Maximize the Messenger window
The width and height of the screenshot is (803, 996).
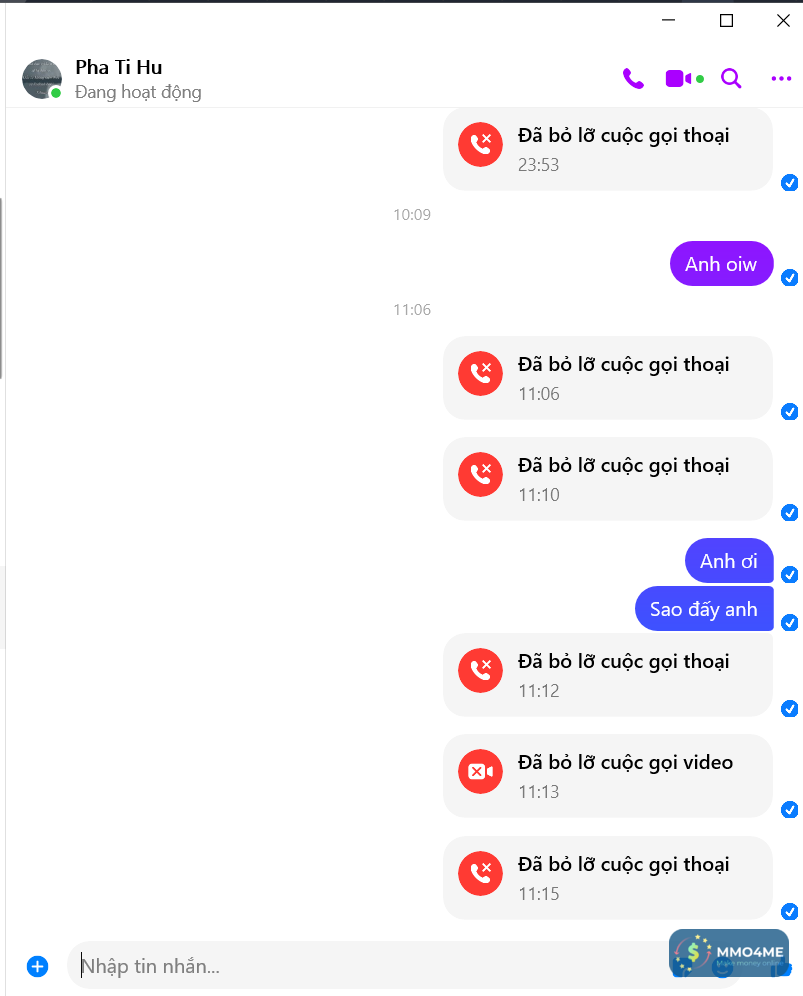(726, 21)
